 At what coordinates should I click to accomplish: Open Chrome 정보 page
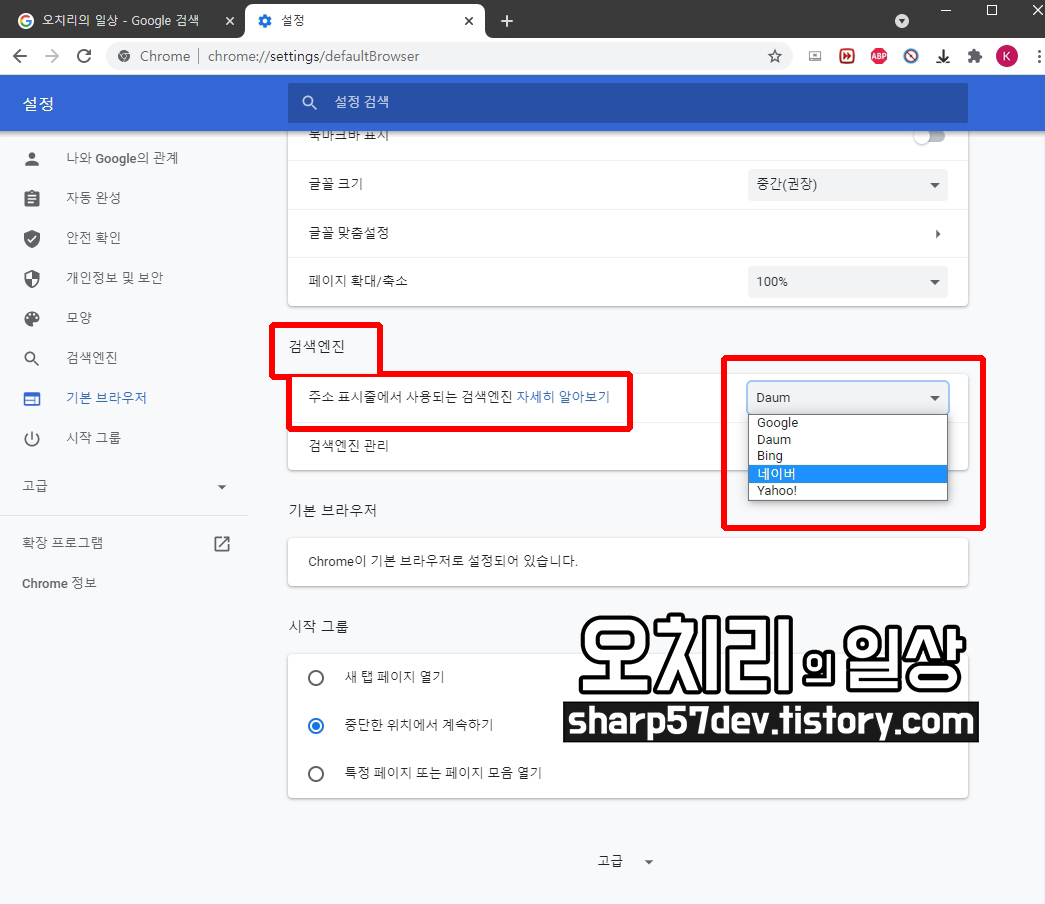(x=59, y=583)
